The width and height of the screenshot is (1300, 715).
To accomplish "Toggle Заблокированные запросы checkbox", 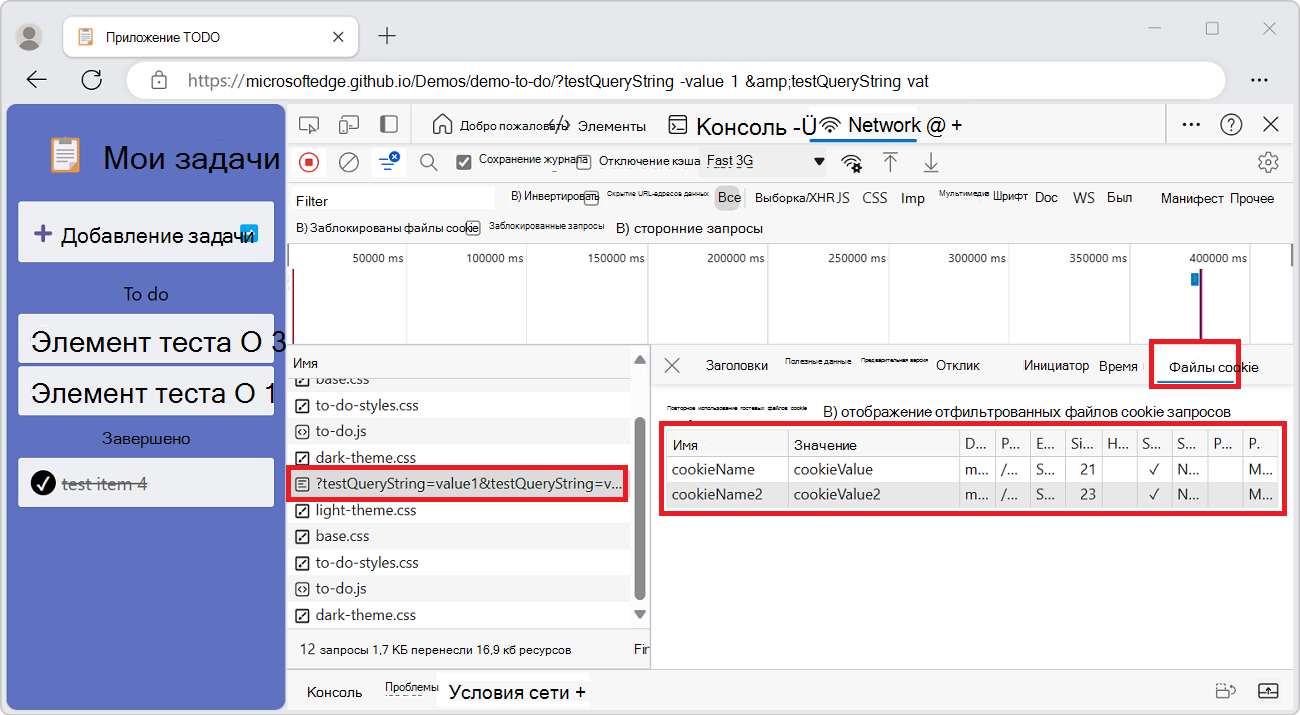I will [x=473, y=228].
